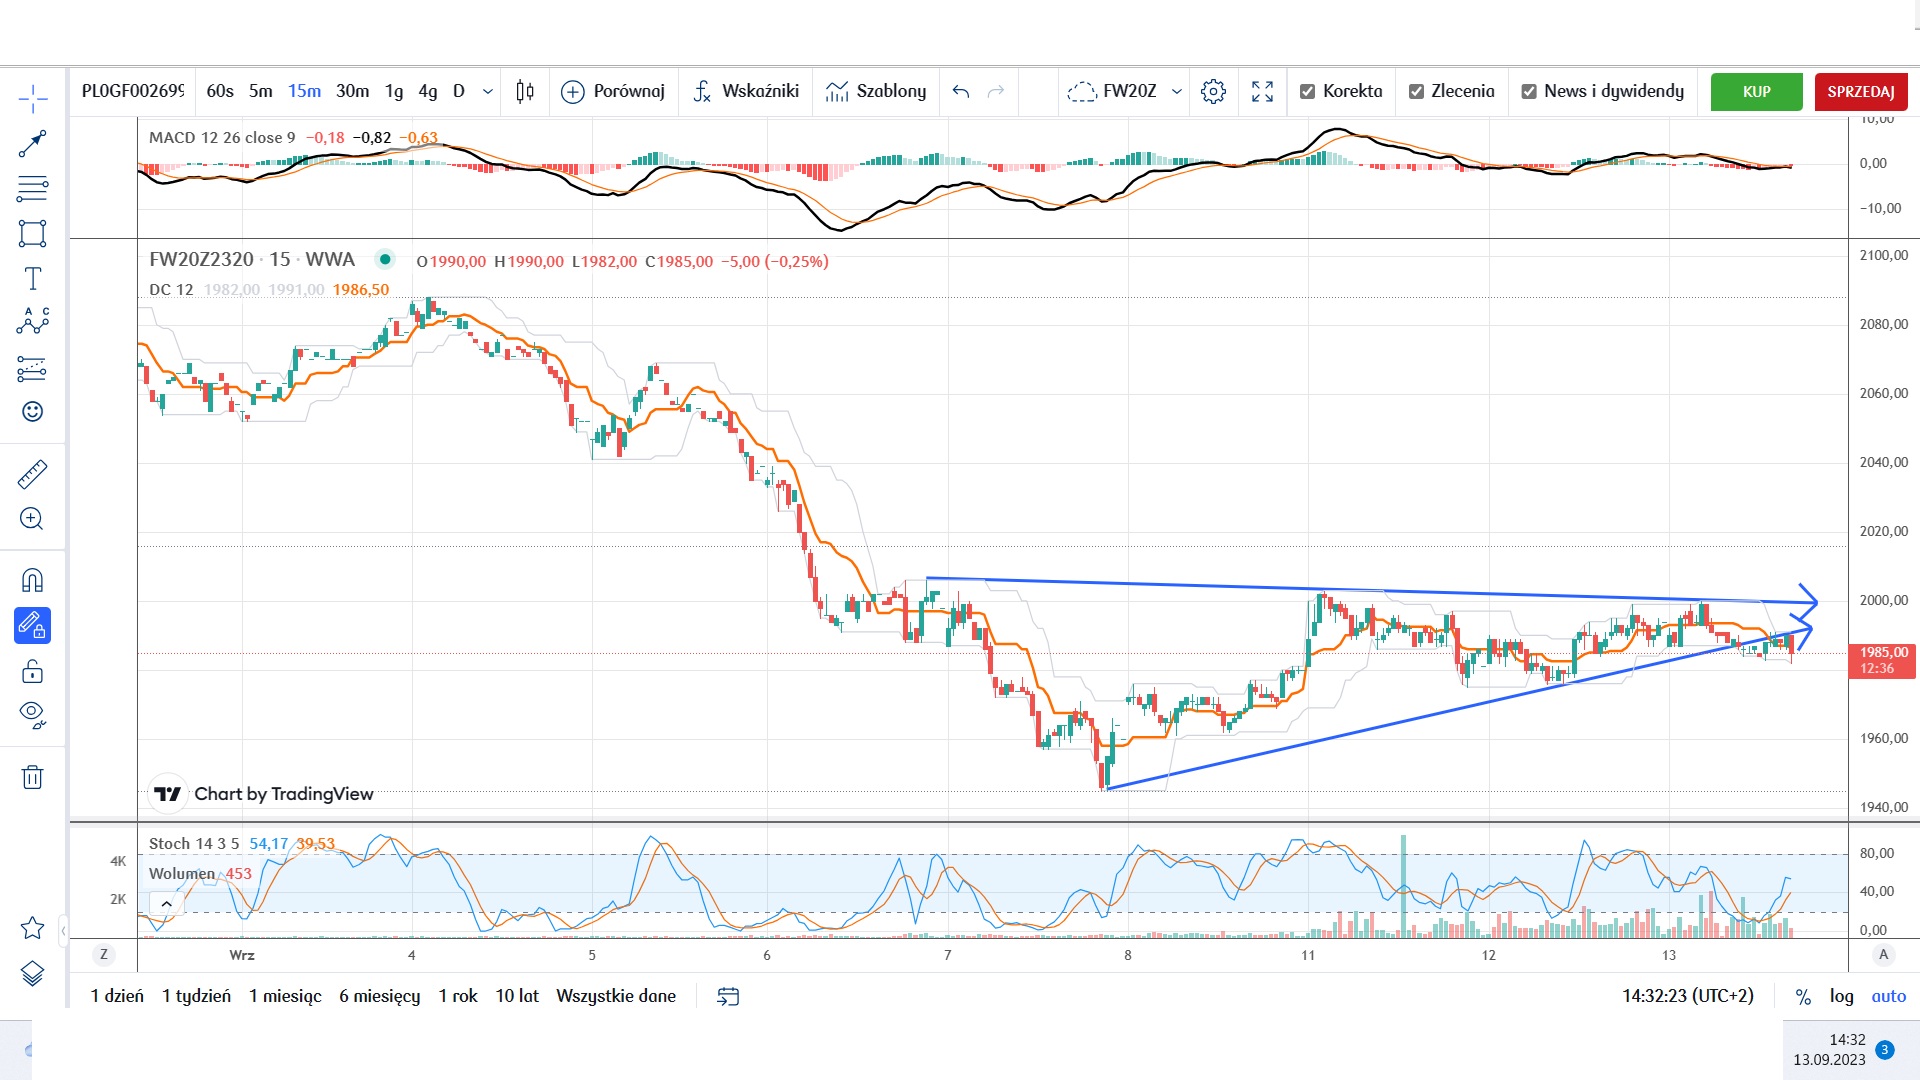Remove drawings with trash icon

[x=32, y=777]
